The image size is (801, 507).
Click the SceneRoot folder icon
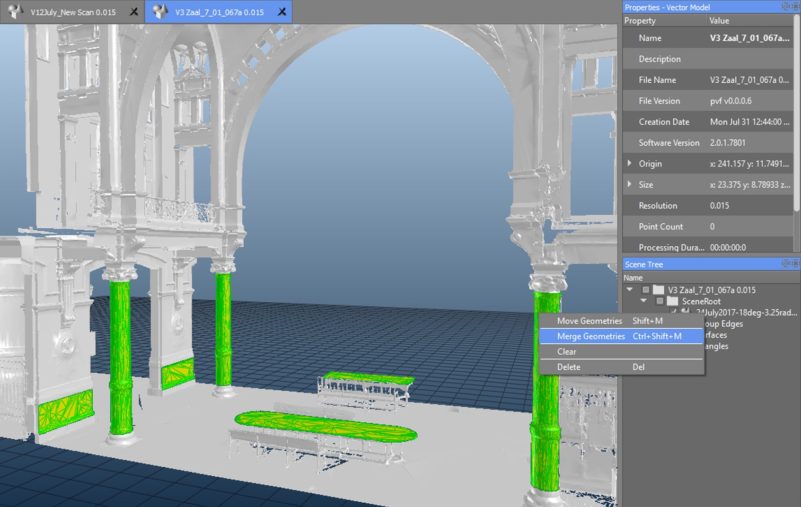coord(673,300)
